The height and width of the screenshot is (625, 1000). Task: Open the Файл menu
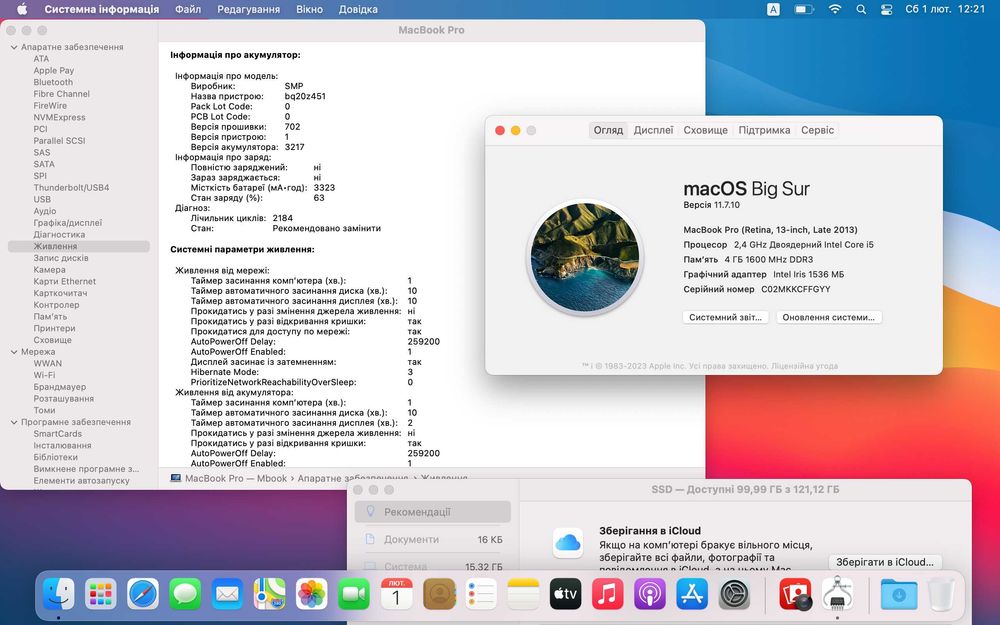[188, 9]
